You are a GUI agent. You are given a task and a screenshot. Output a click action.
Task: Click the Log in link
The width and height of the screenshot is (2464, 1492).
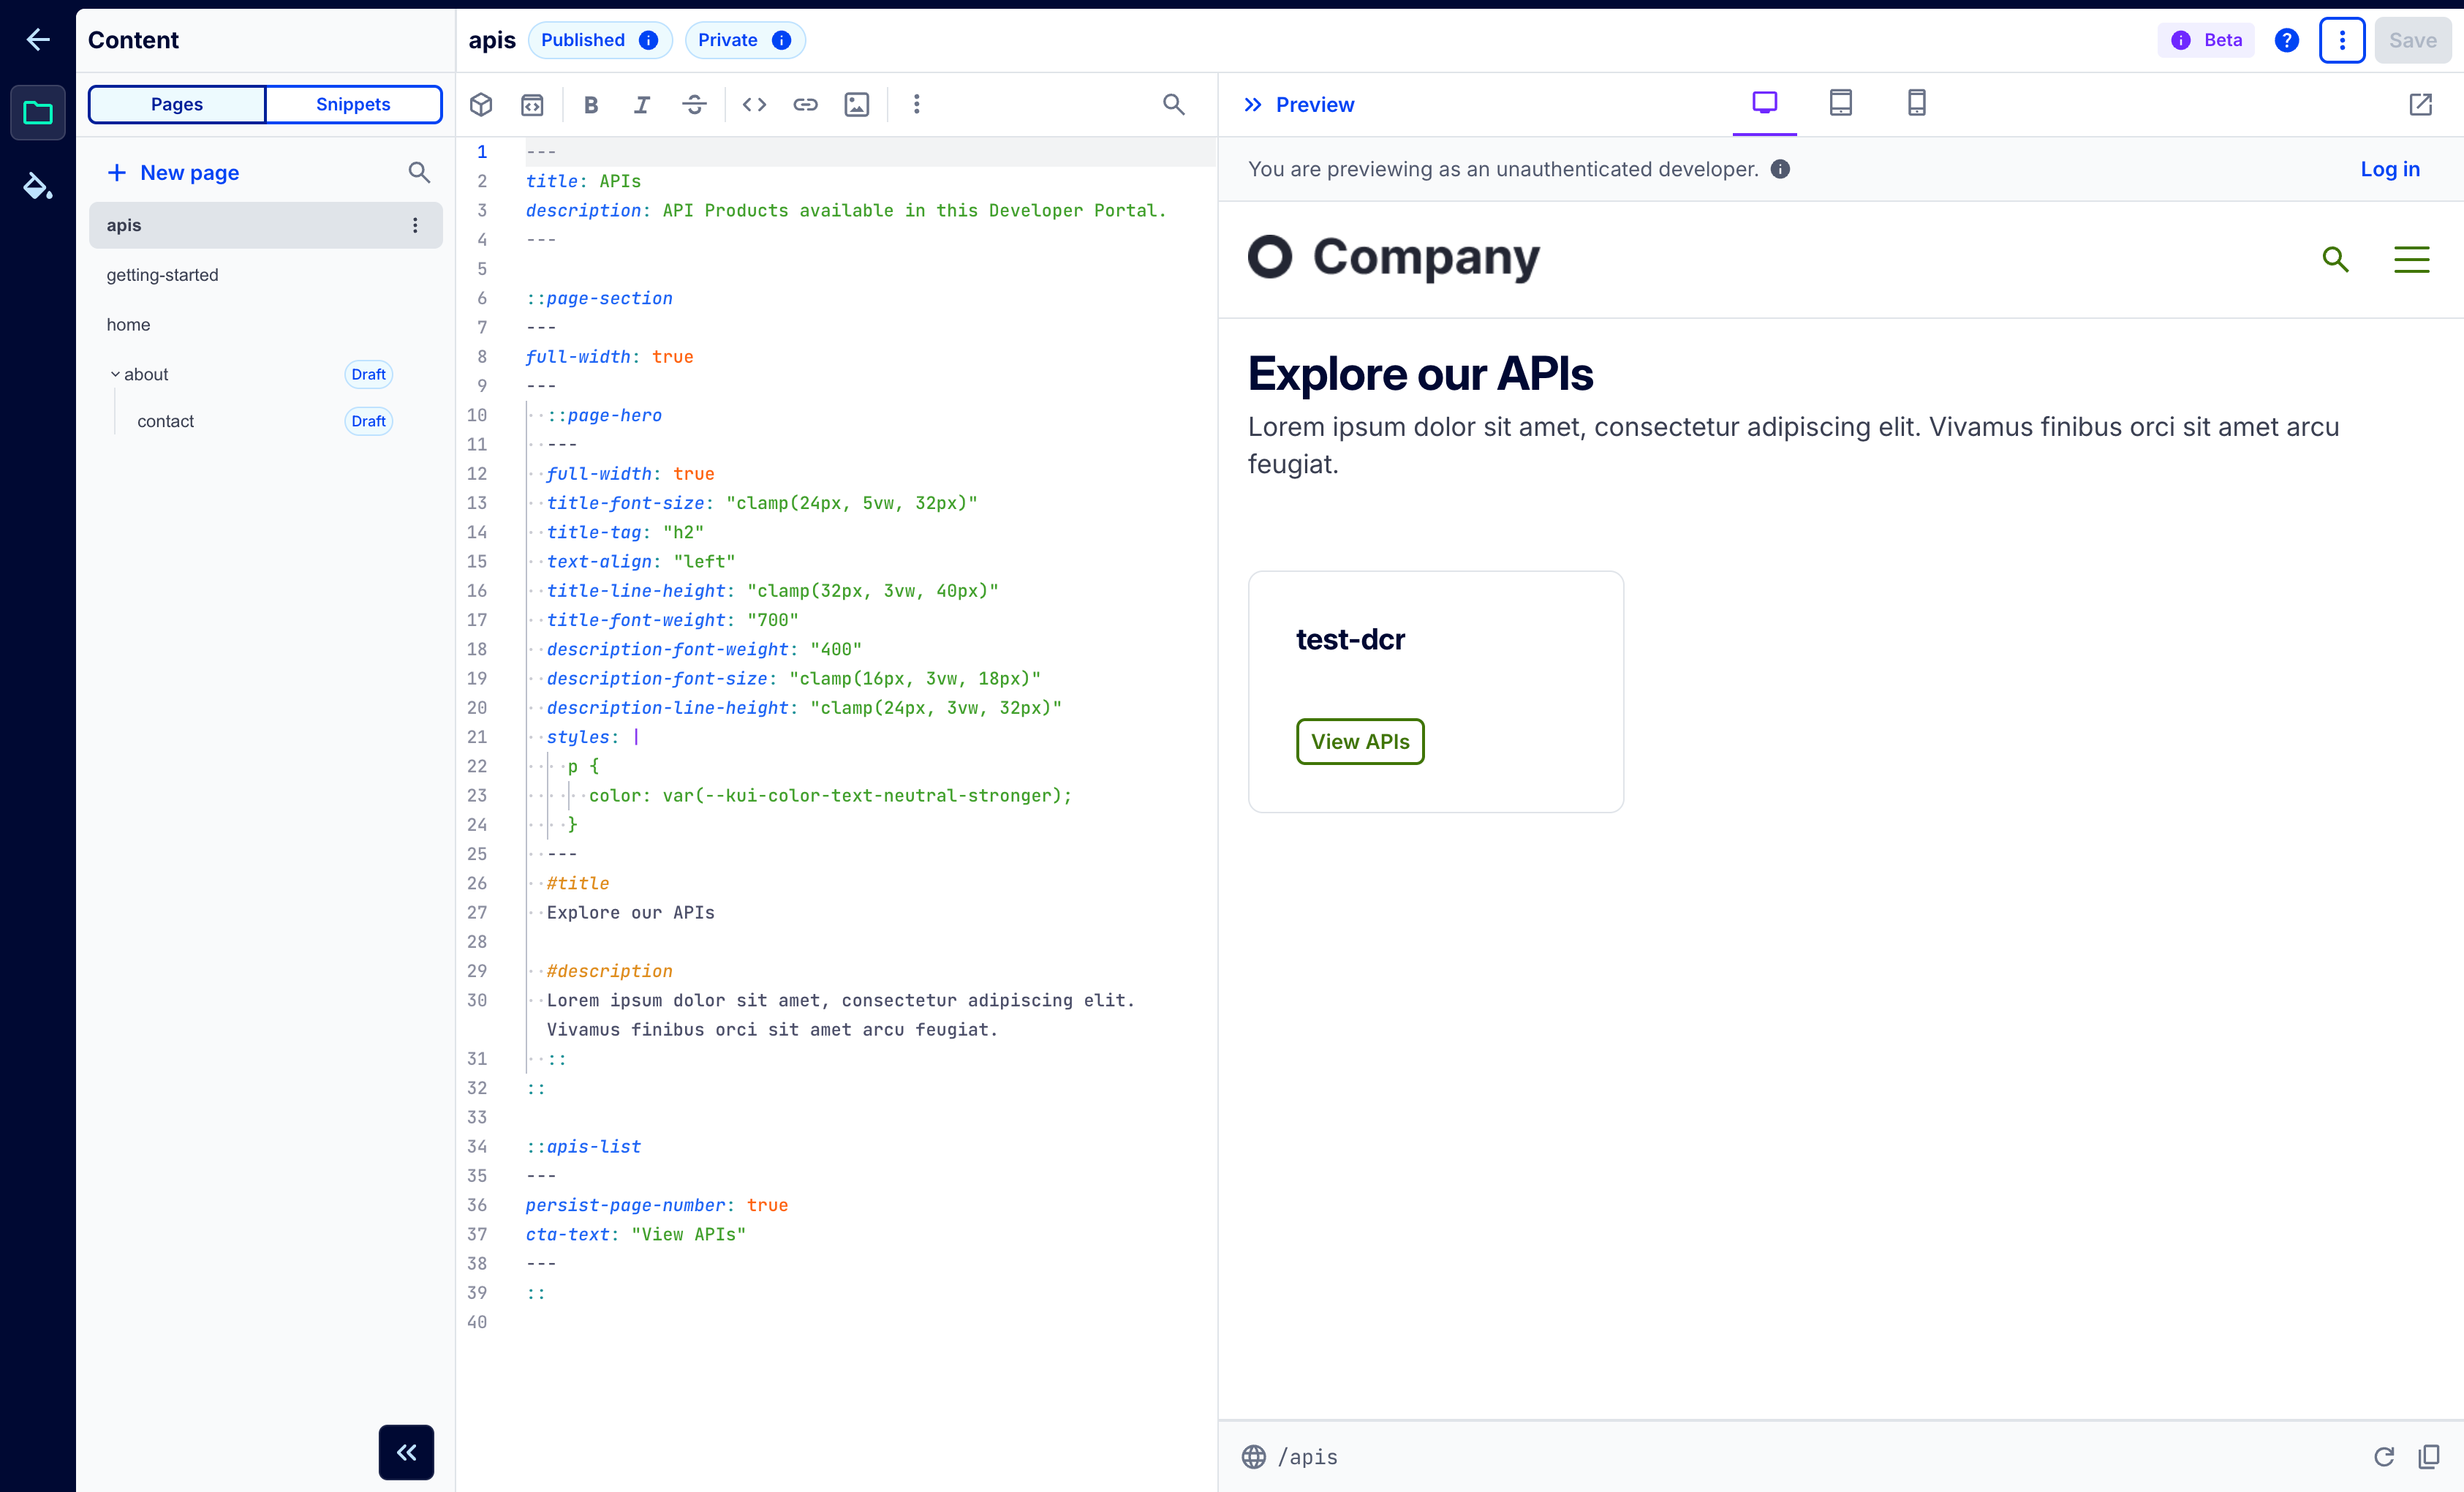pyautogui.click(x=2390, y=169)
